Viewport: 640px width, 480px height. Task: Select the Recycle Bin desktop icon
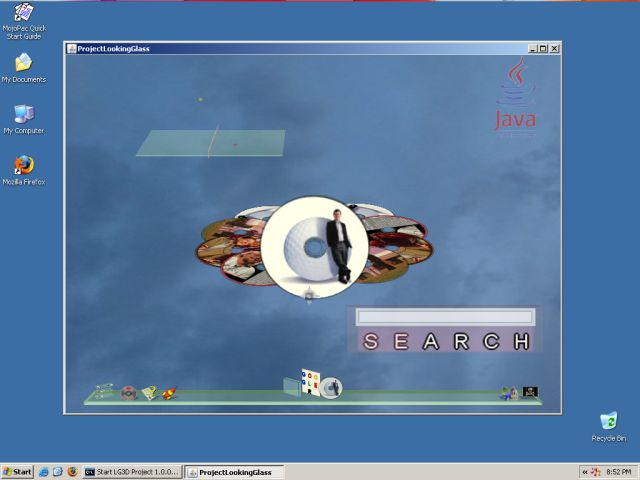click(x=609, y=427)
